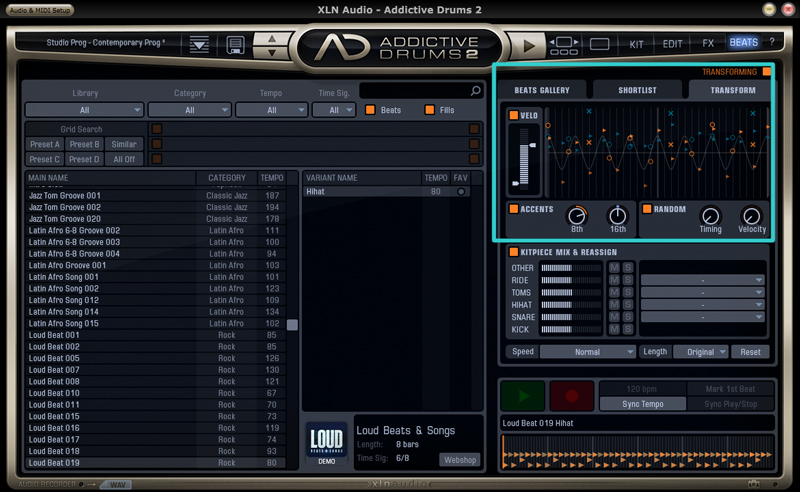The width and height of the screenshot is (800, 492).
Task: Open the Length Original dropdown
Action: pyautogui.click(x=701, y=352)
